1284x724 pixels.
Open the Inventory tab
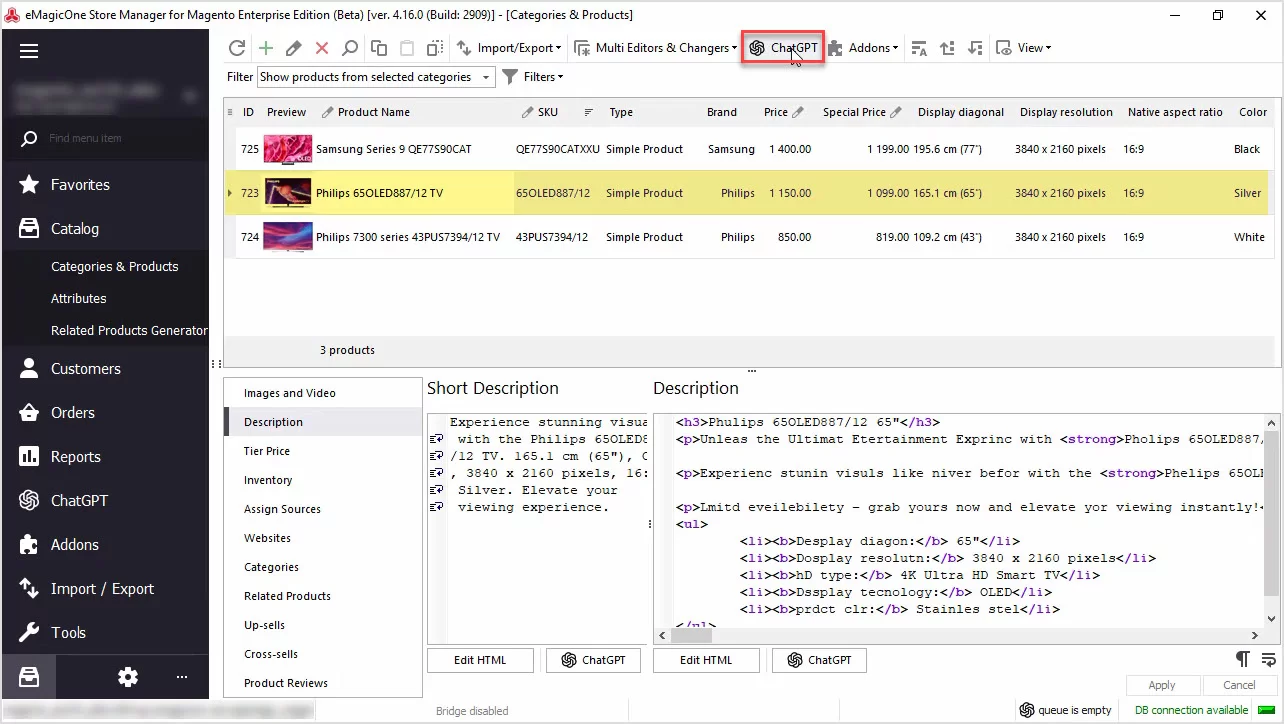[x=323, y=480]
